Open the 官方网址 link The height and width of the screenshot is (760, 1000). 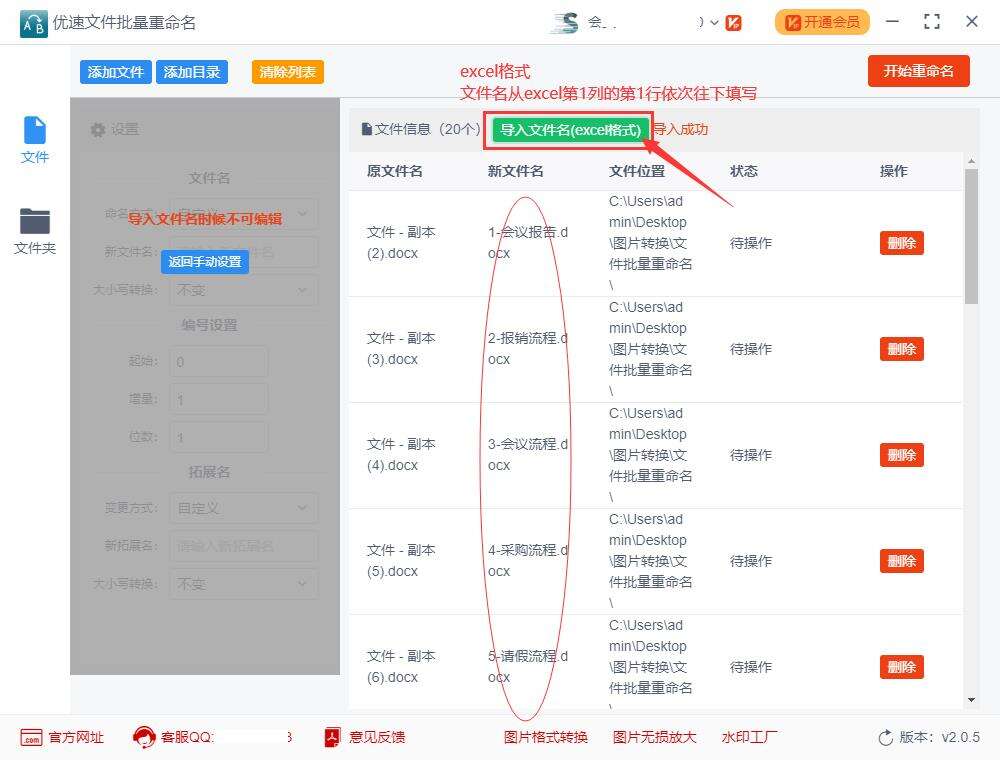(76, 737)
